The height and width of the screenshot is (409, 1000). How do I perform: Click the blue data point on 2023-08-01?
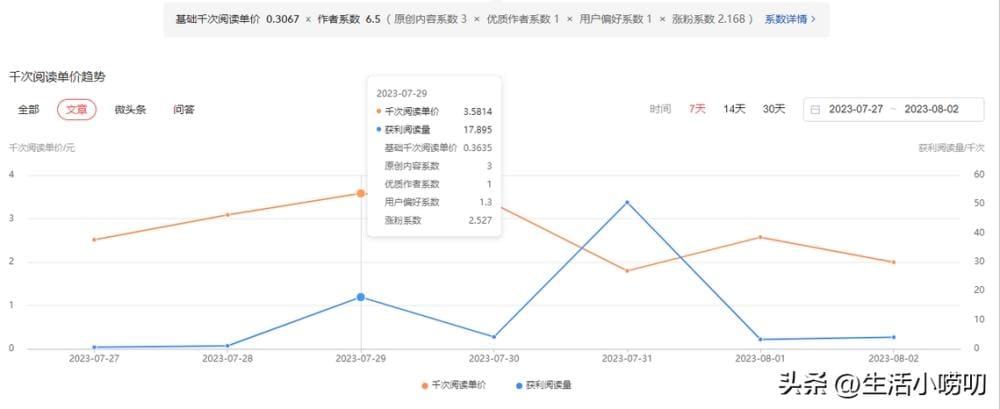[x=760, y=339]
